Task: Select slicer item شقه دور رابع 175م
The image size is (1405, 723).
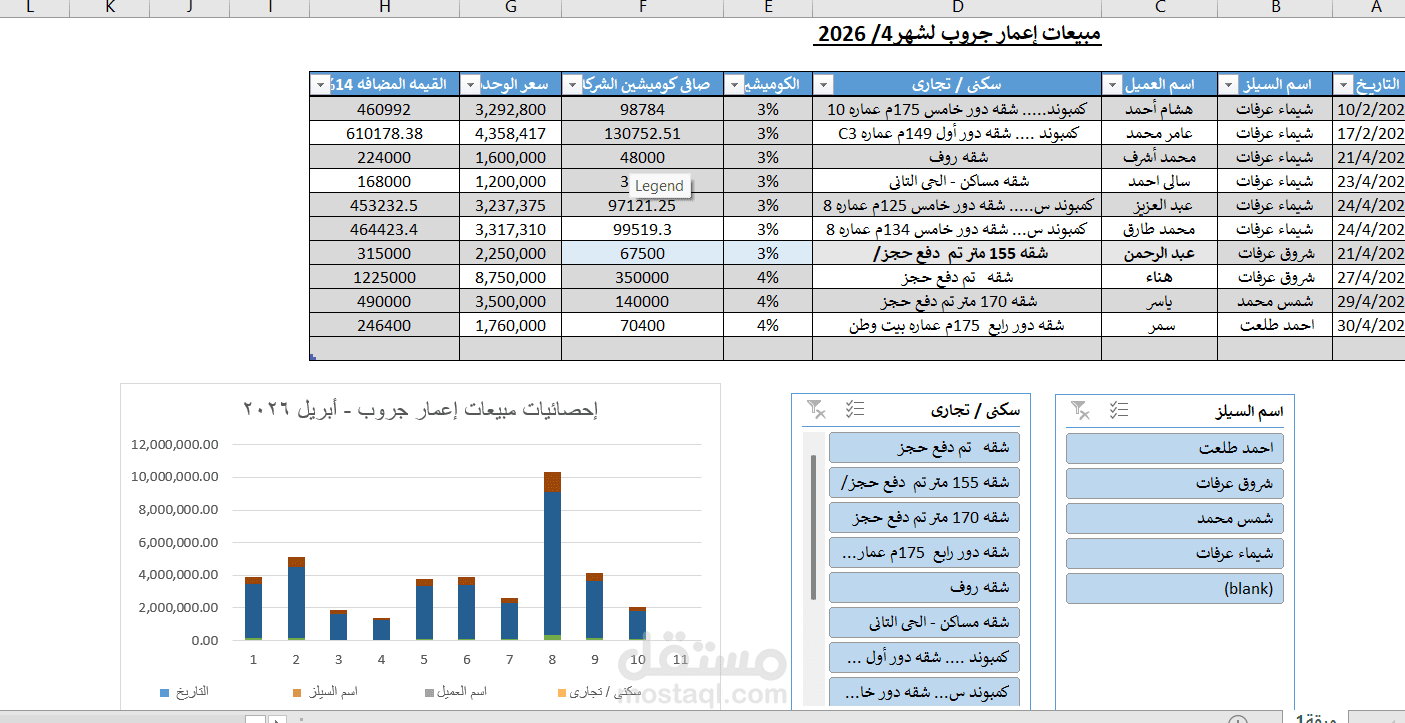Action: pos(924,552)
